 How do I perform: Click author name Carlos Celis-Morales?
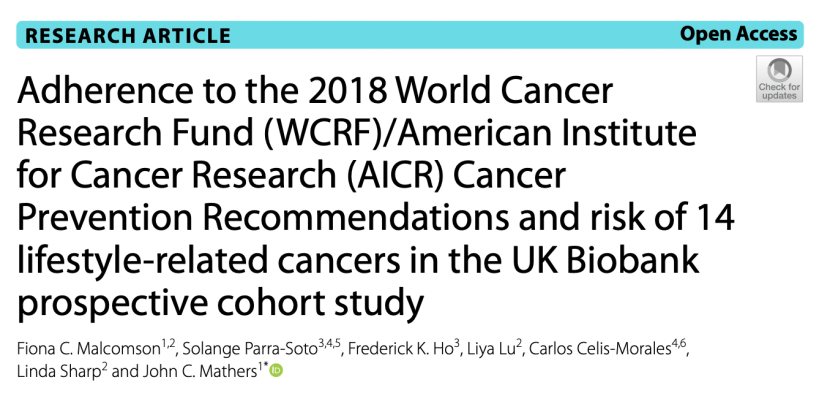600,350
